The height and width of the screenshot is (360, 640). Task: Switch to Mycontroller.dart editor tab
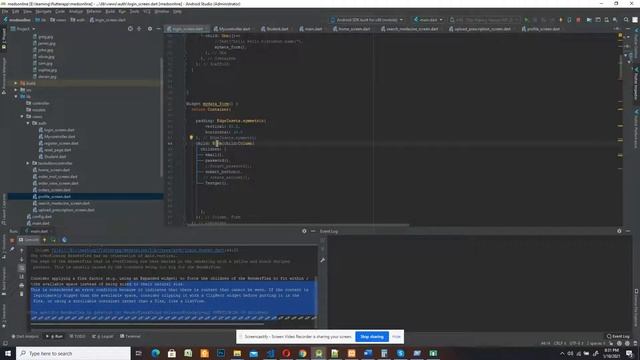(x=232, y=29)
